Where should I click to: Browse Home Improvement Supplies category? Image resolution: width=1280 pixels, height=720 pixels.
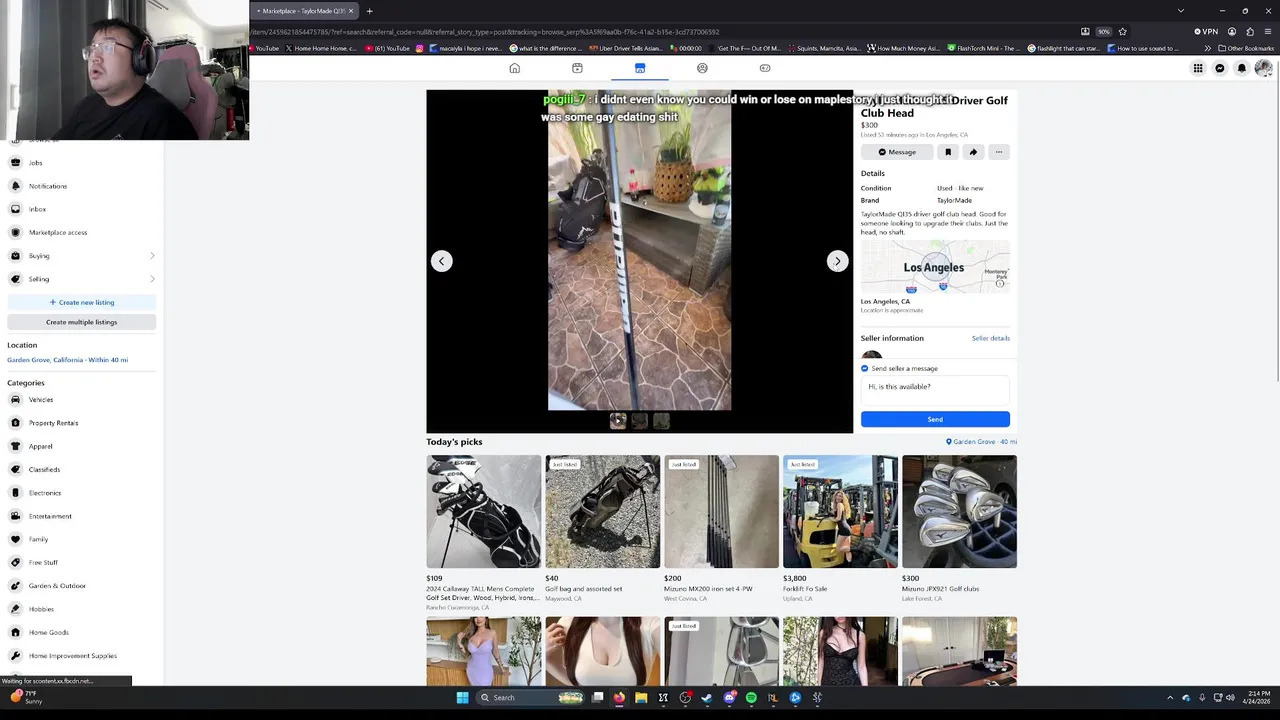[81, 656]
